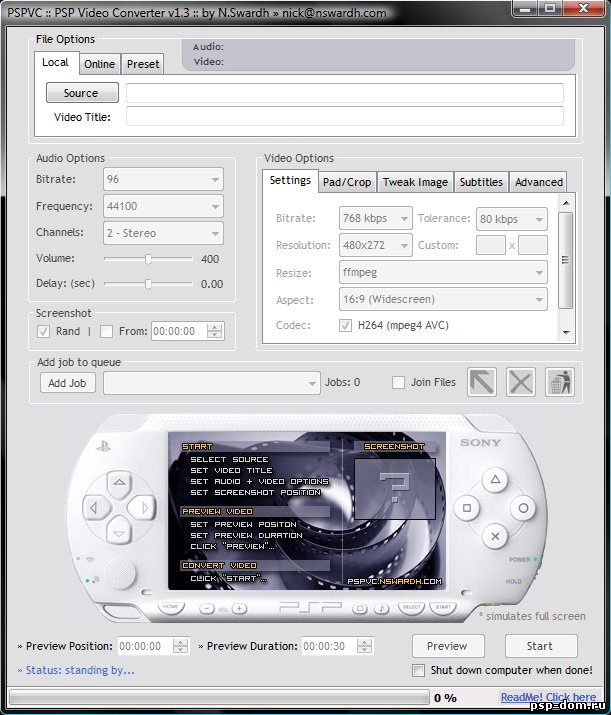Click the trash bin icon in the job queue row
This screenshot has height=715, width=611.
559,382
